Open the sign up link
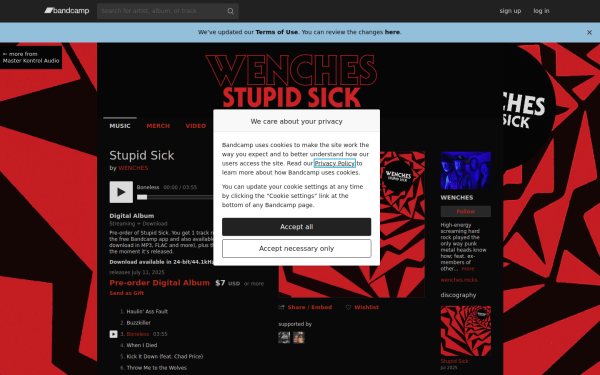Viewport: 600px width, 375px height. [x=510, y=11]
